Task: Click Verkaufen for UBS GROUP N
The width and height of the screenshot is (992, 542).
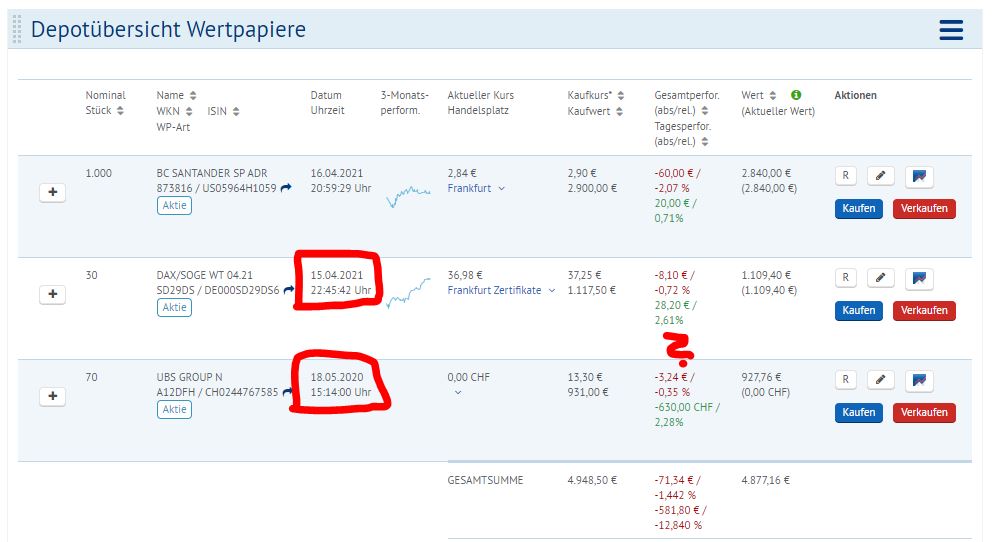Action: point(924,412)
